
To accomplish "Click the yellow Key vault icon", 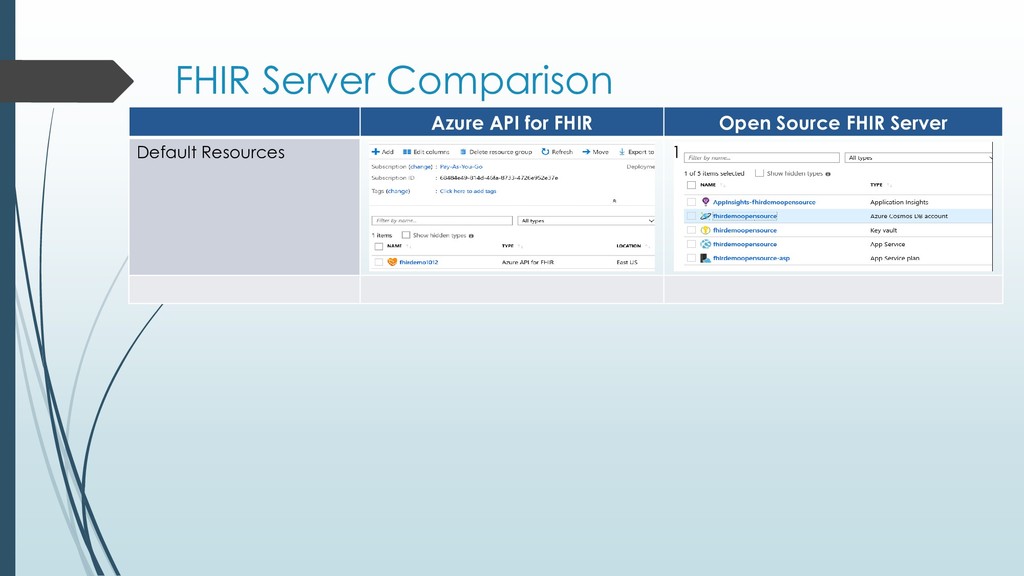I will point(705,230).
